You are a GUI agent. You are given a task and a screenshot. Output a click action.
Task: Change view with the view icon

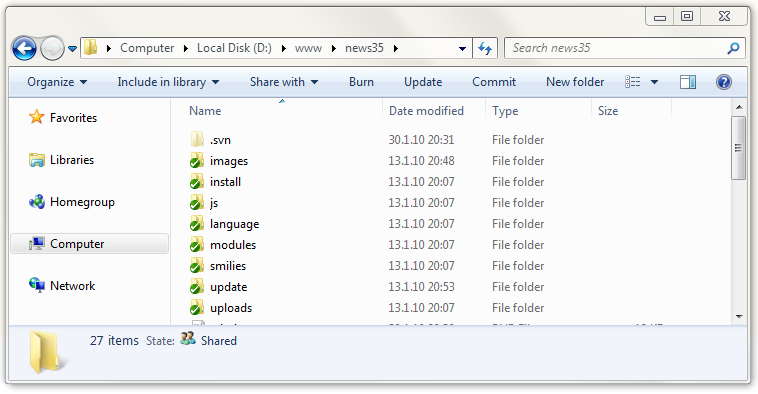633,82
